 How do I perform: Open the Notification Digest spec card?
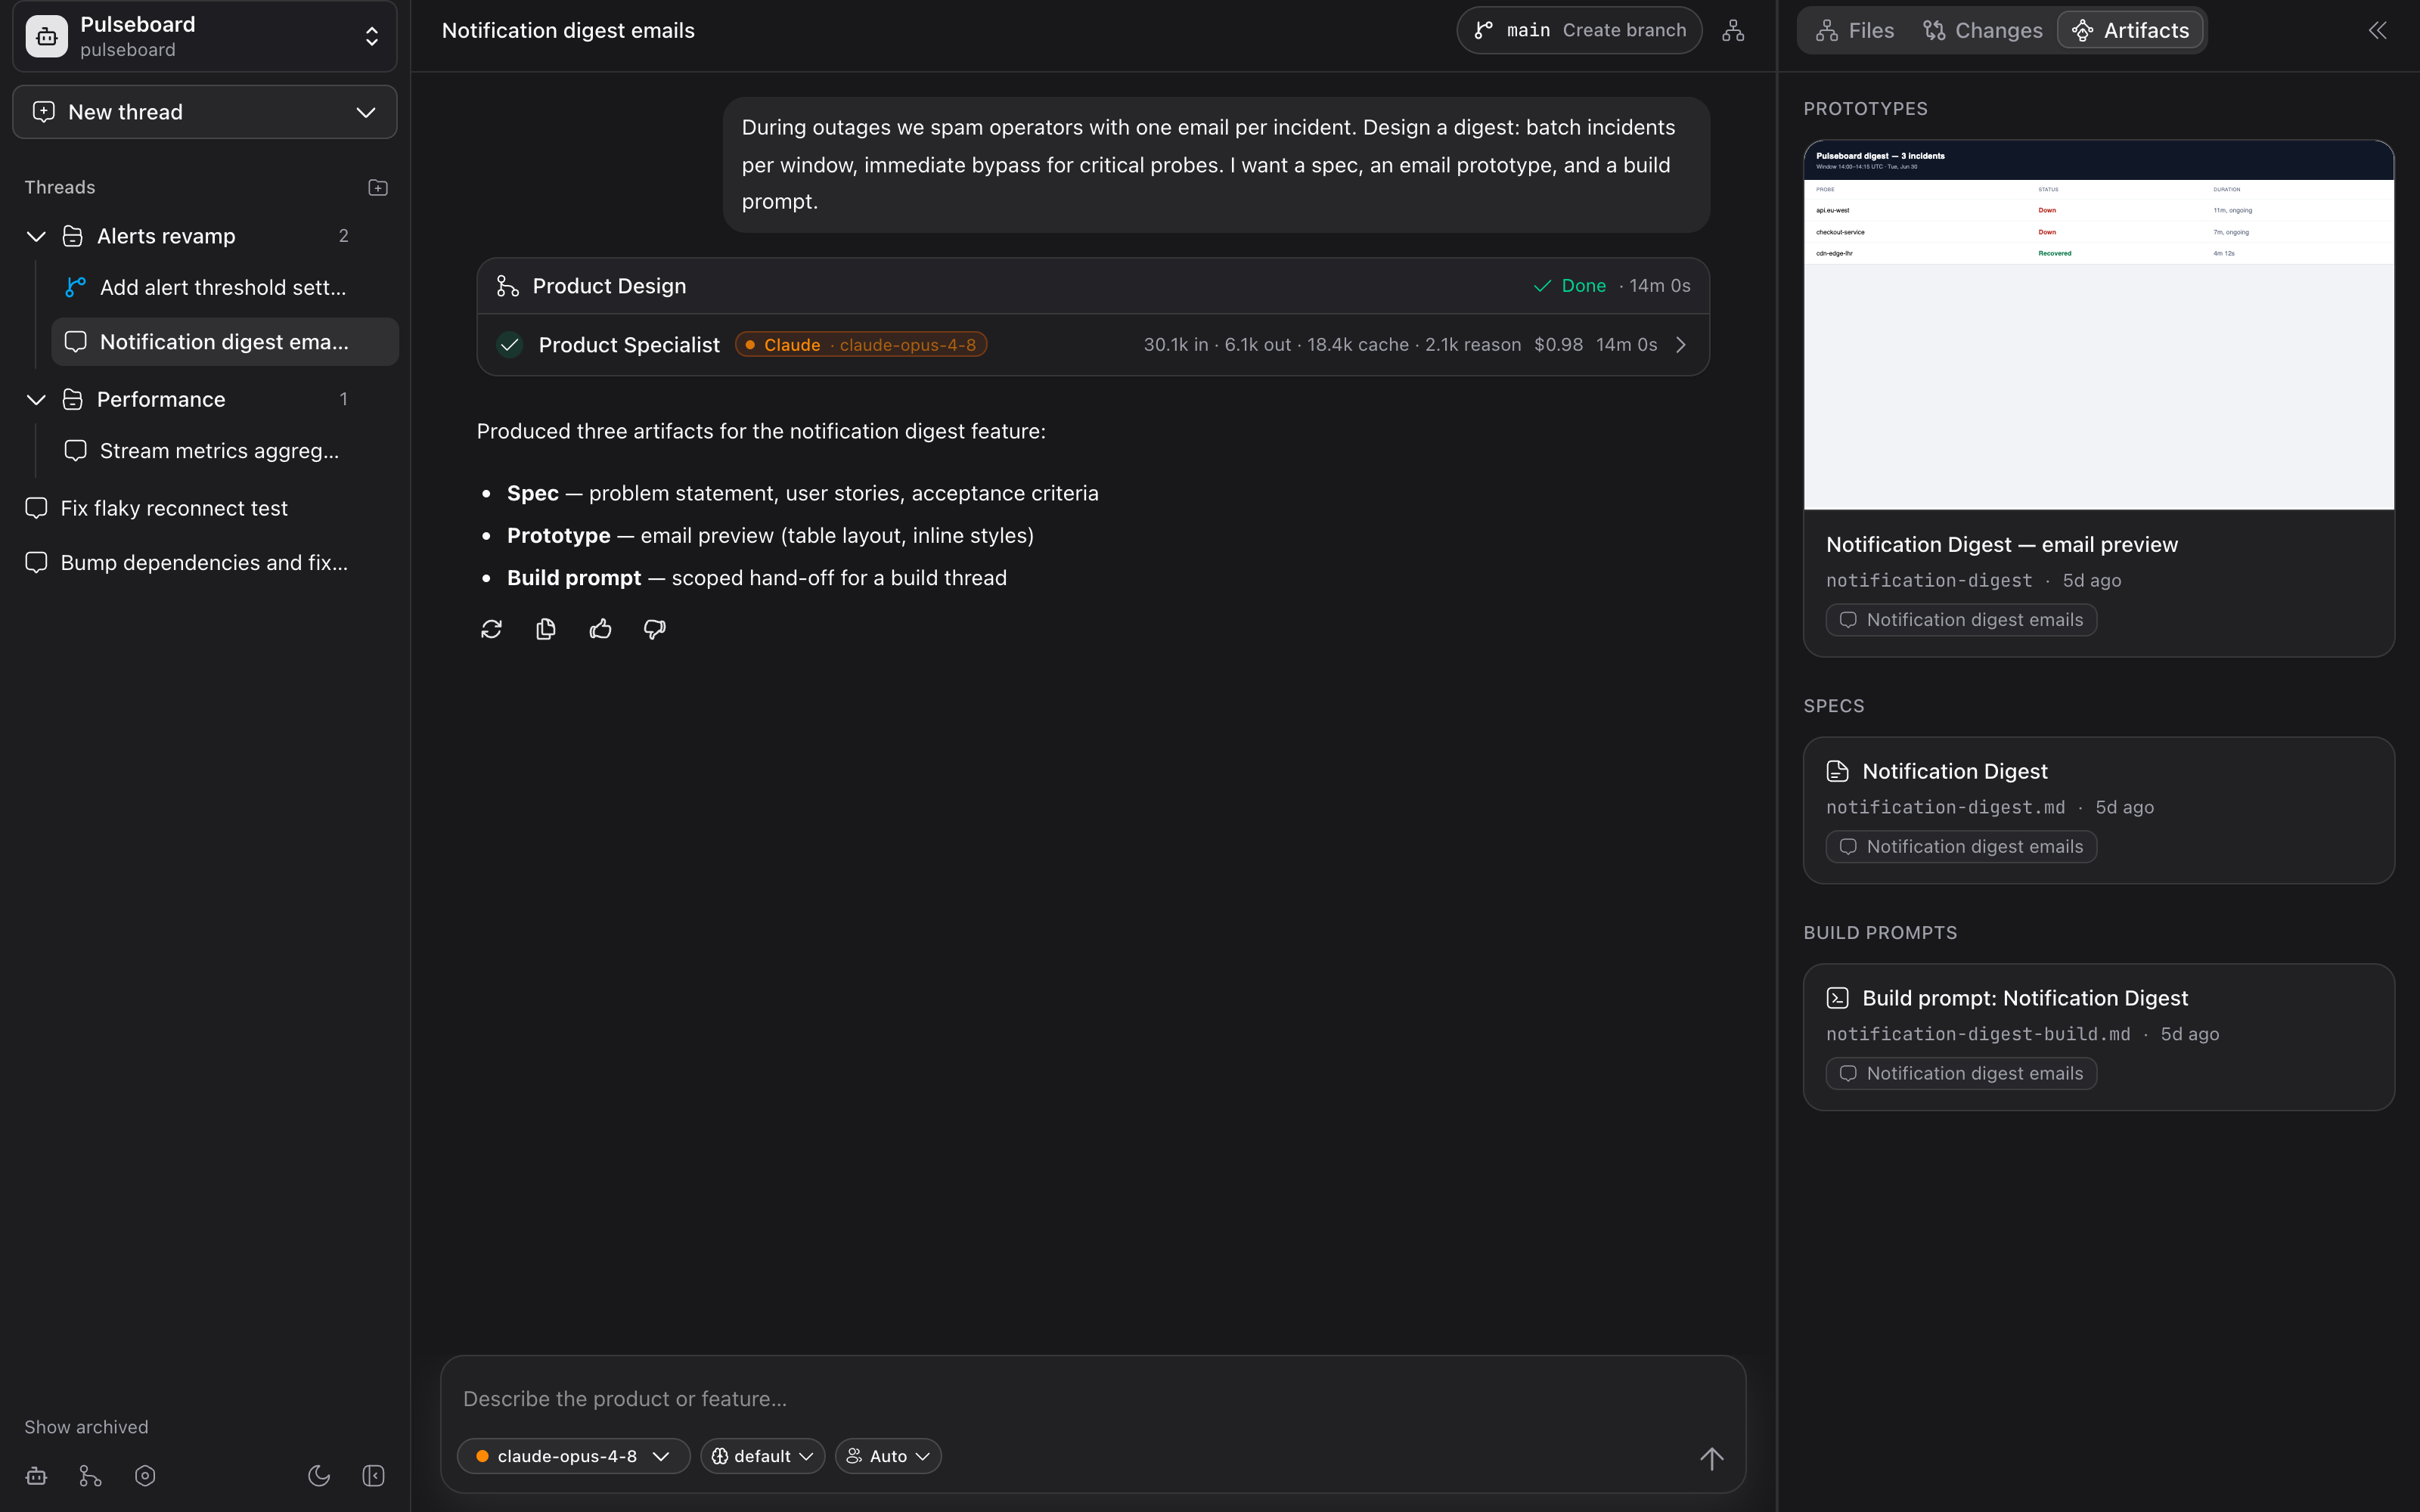2098,810
